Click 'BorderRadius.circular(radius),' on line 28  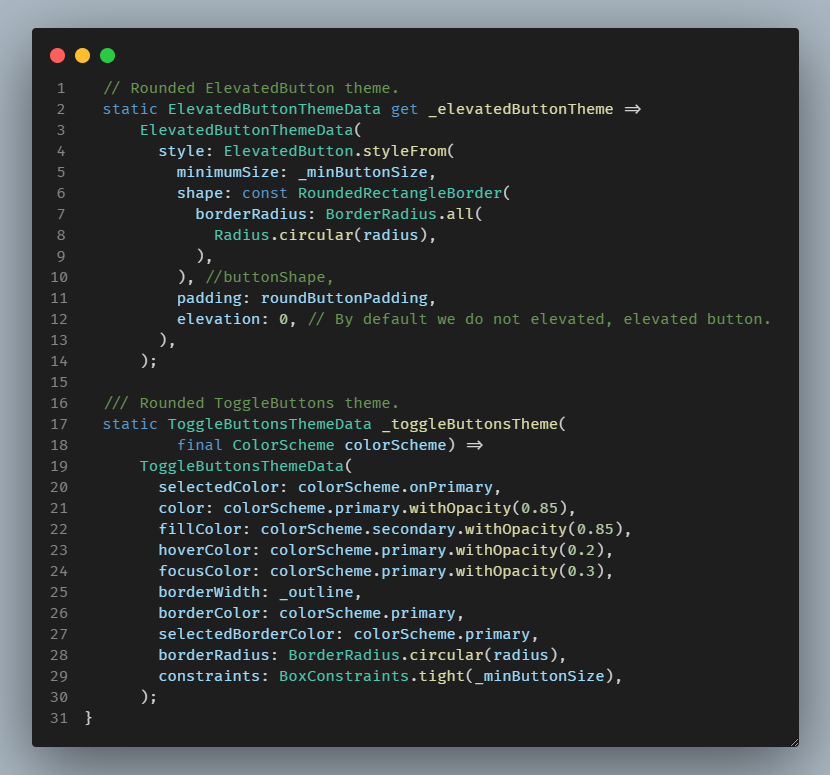click(x=427, y=655)
